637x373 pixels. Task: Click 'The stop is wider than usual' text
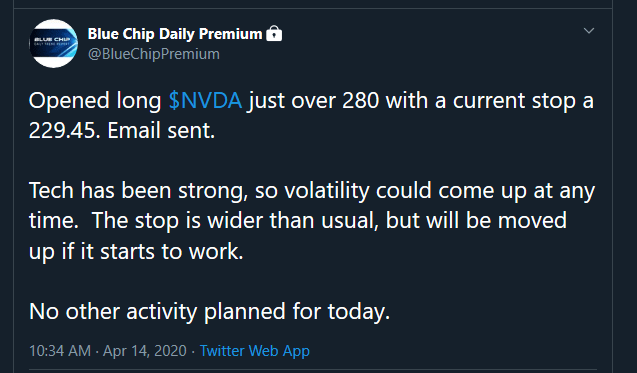235,221
